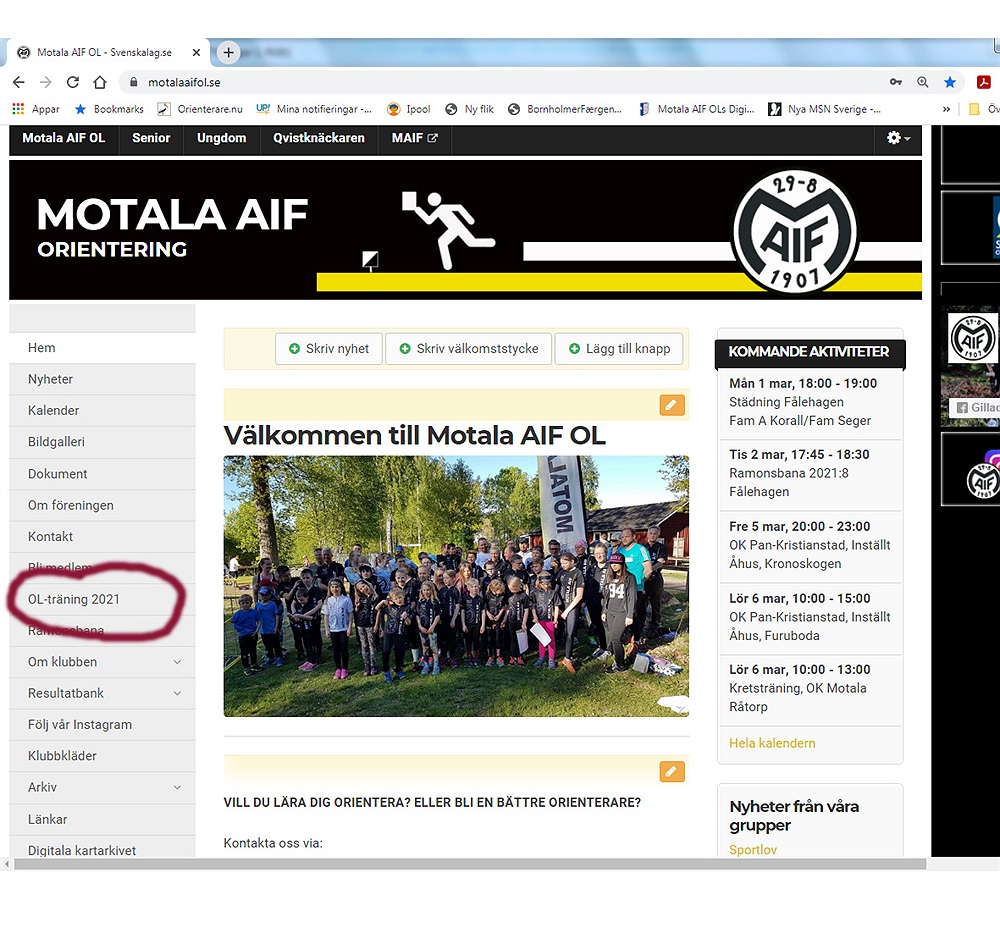The width and height of the screenshot is (1000, 933).
Task: Open the team group photo
Action: (456, 586)
